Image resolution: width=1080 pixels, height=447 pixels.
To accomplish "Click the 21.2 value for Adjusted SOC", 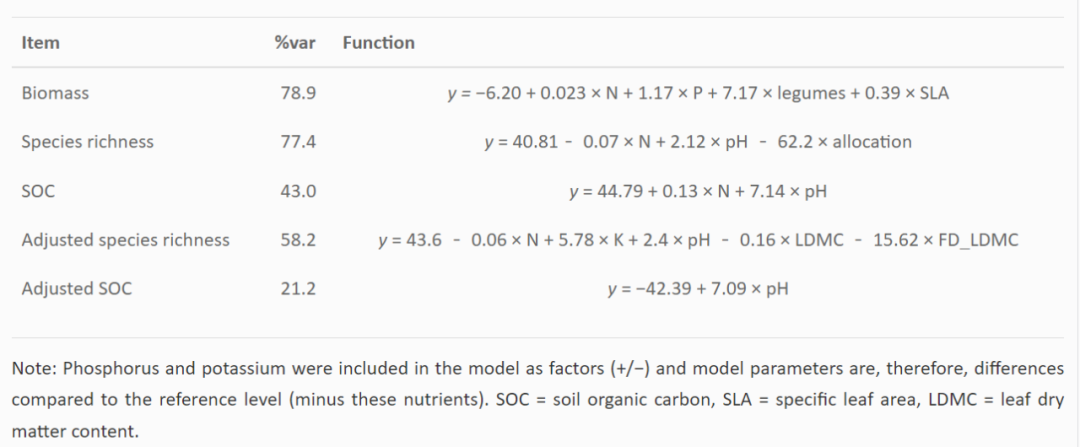I will click(298, 289).
